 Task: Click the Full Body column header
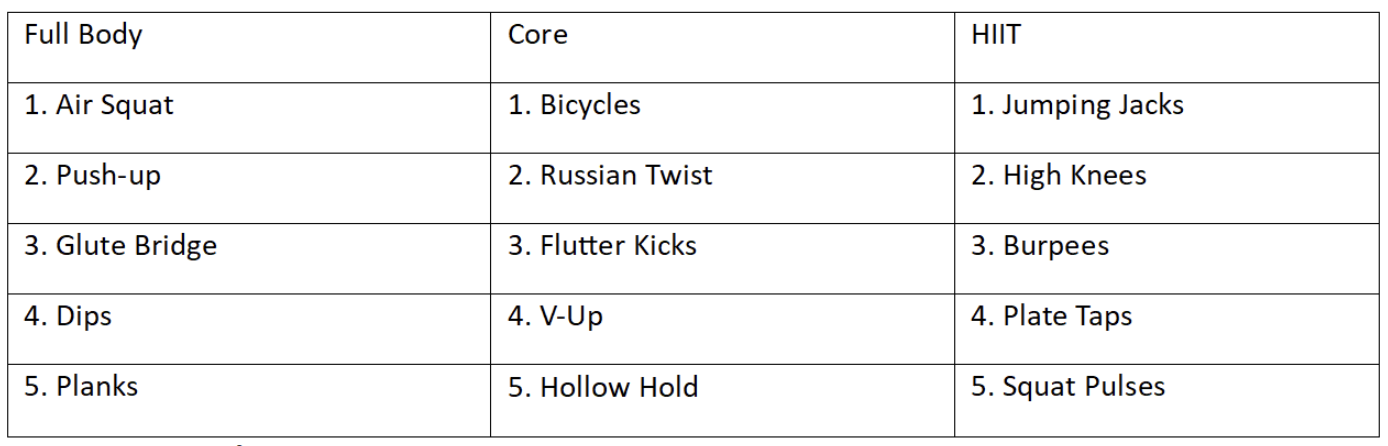84,36
